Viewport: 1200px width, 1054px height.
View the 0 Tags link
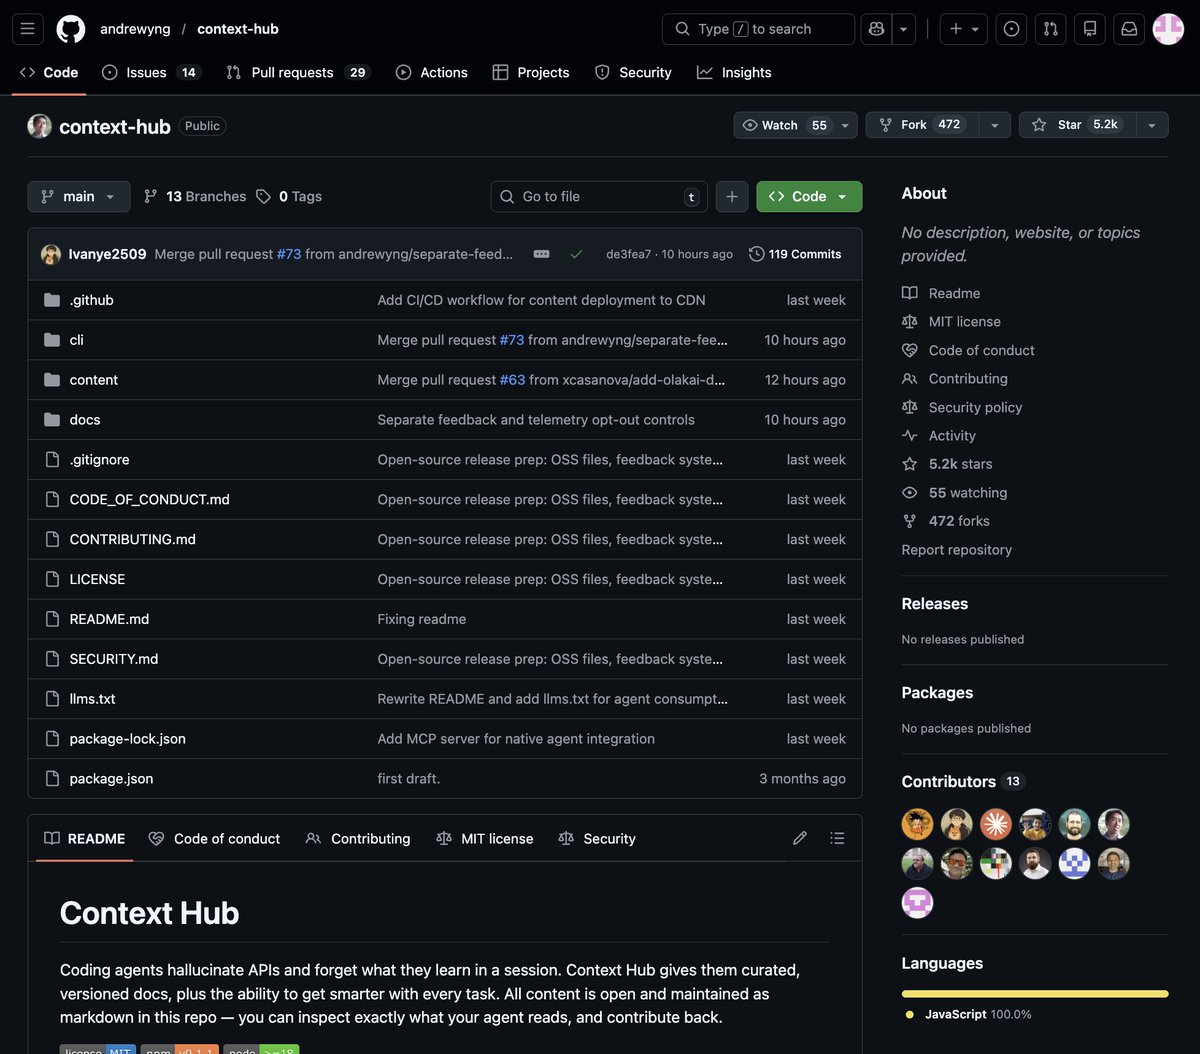(x=289, y=196)
